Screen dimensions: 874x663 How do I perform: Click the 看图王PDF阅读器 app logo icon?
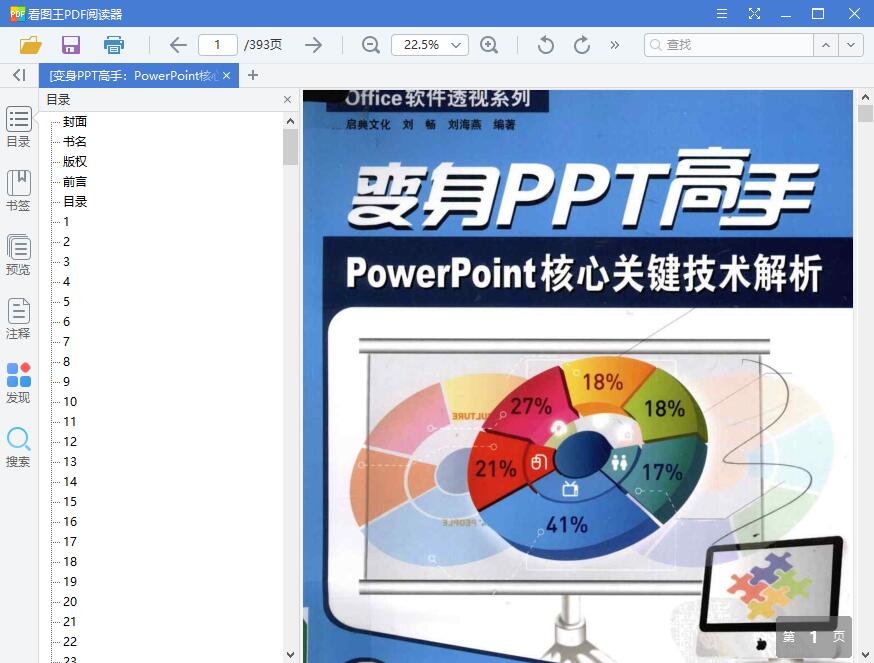(17, 13)
